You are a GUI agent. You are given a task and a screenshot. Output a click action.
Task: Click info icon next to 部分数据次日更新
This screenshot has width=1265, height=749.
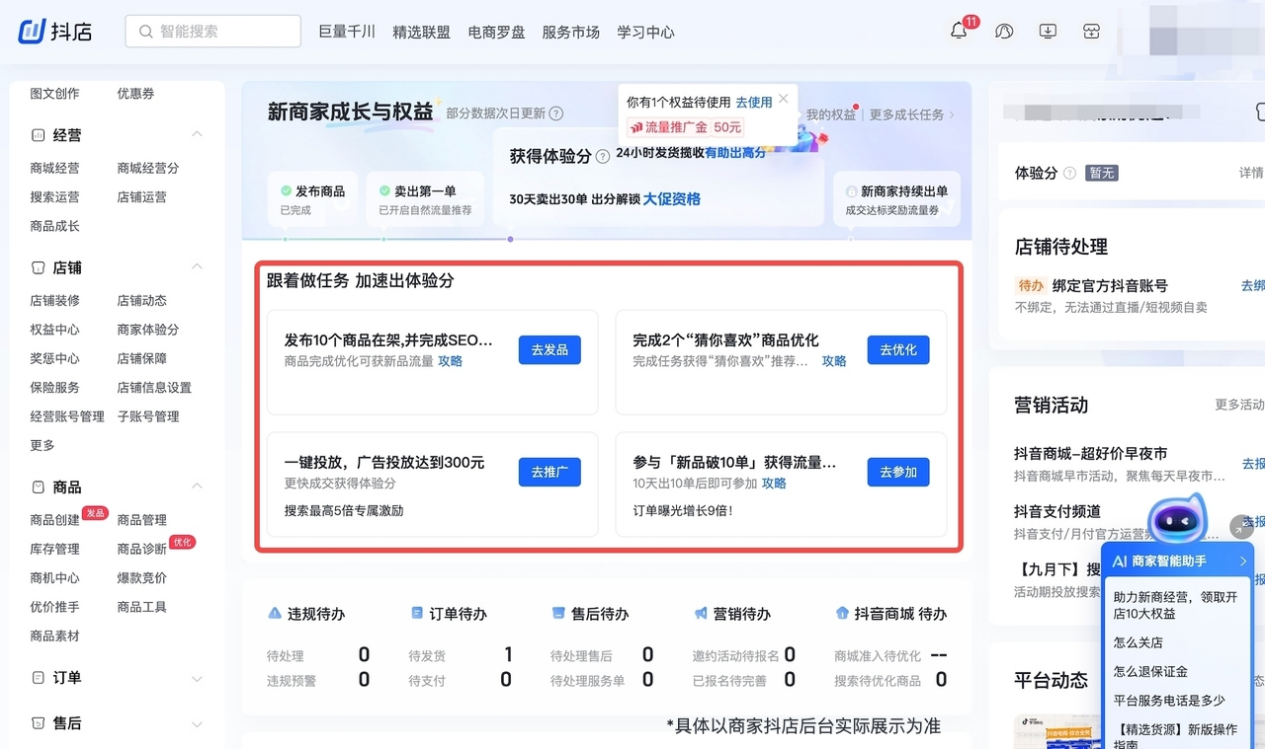(556, 114)
